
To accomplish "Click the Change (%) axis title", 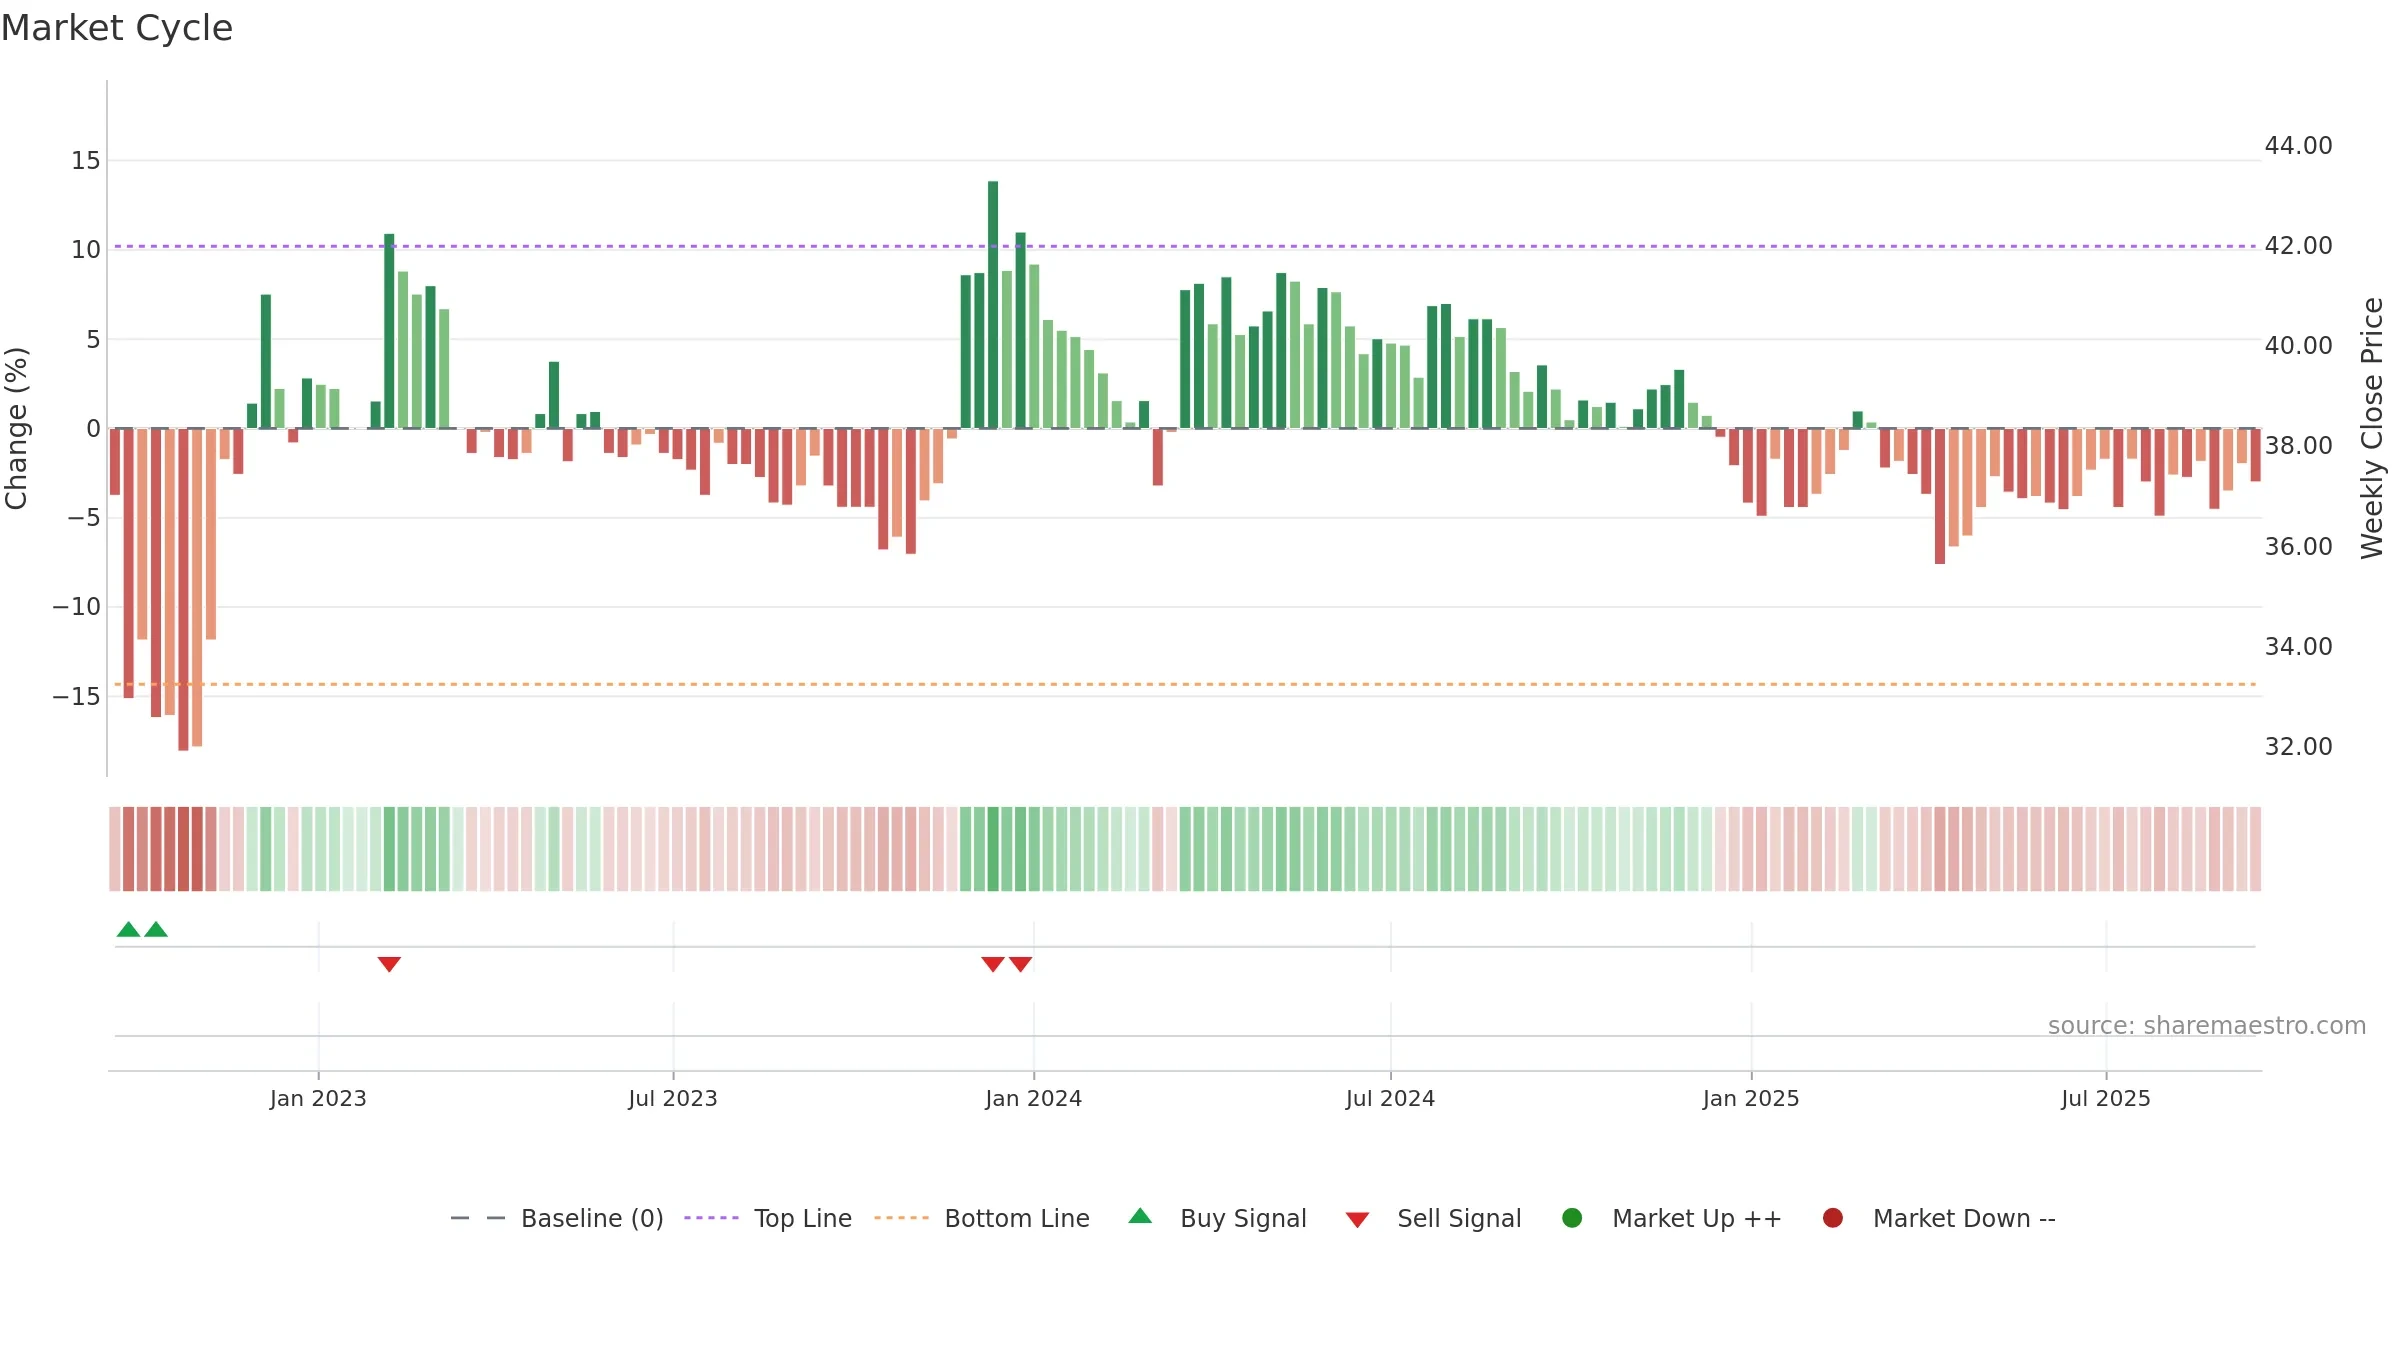I will (x=16, y=428).
